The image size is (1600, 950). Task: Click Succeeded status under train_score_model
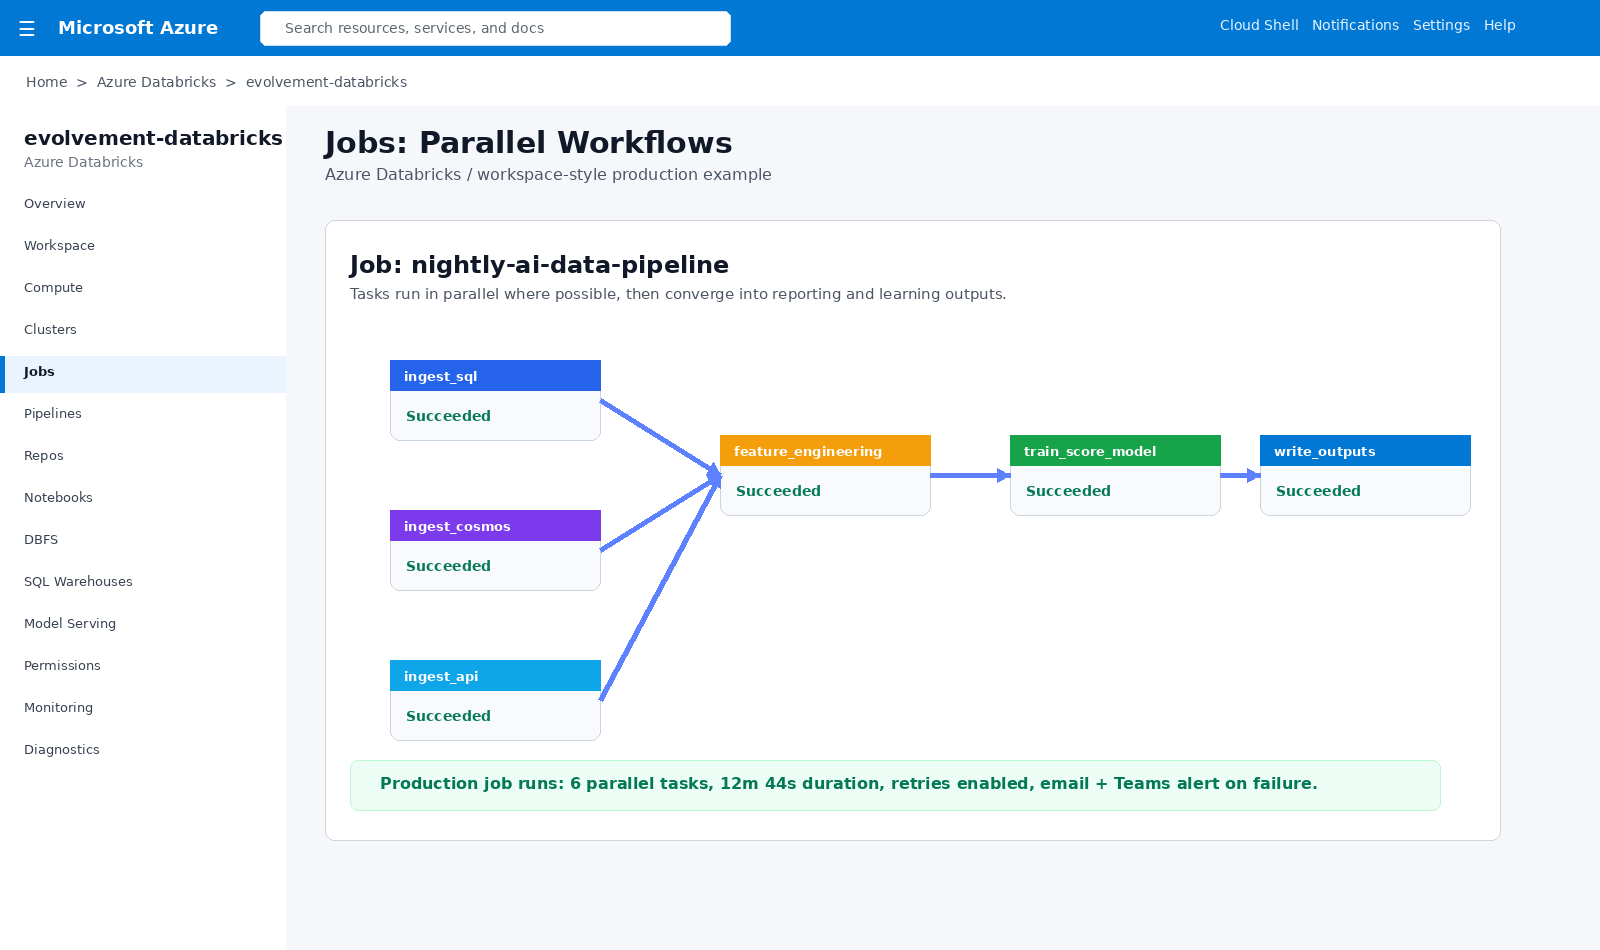pos(1068,491)
